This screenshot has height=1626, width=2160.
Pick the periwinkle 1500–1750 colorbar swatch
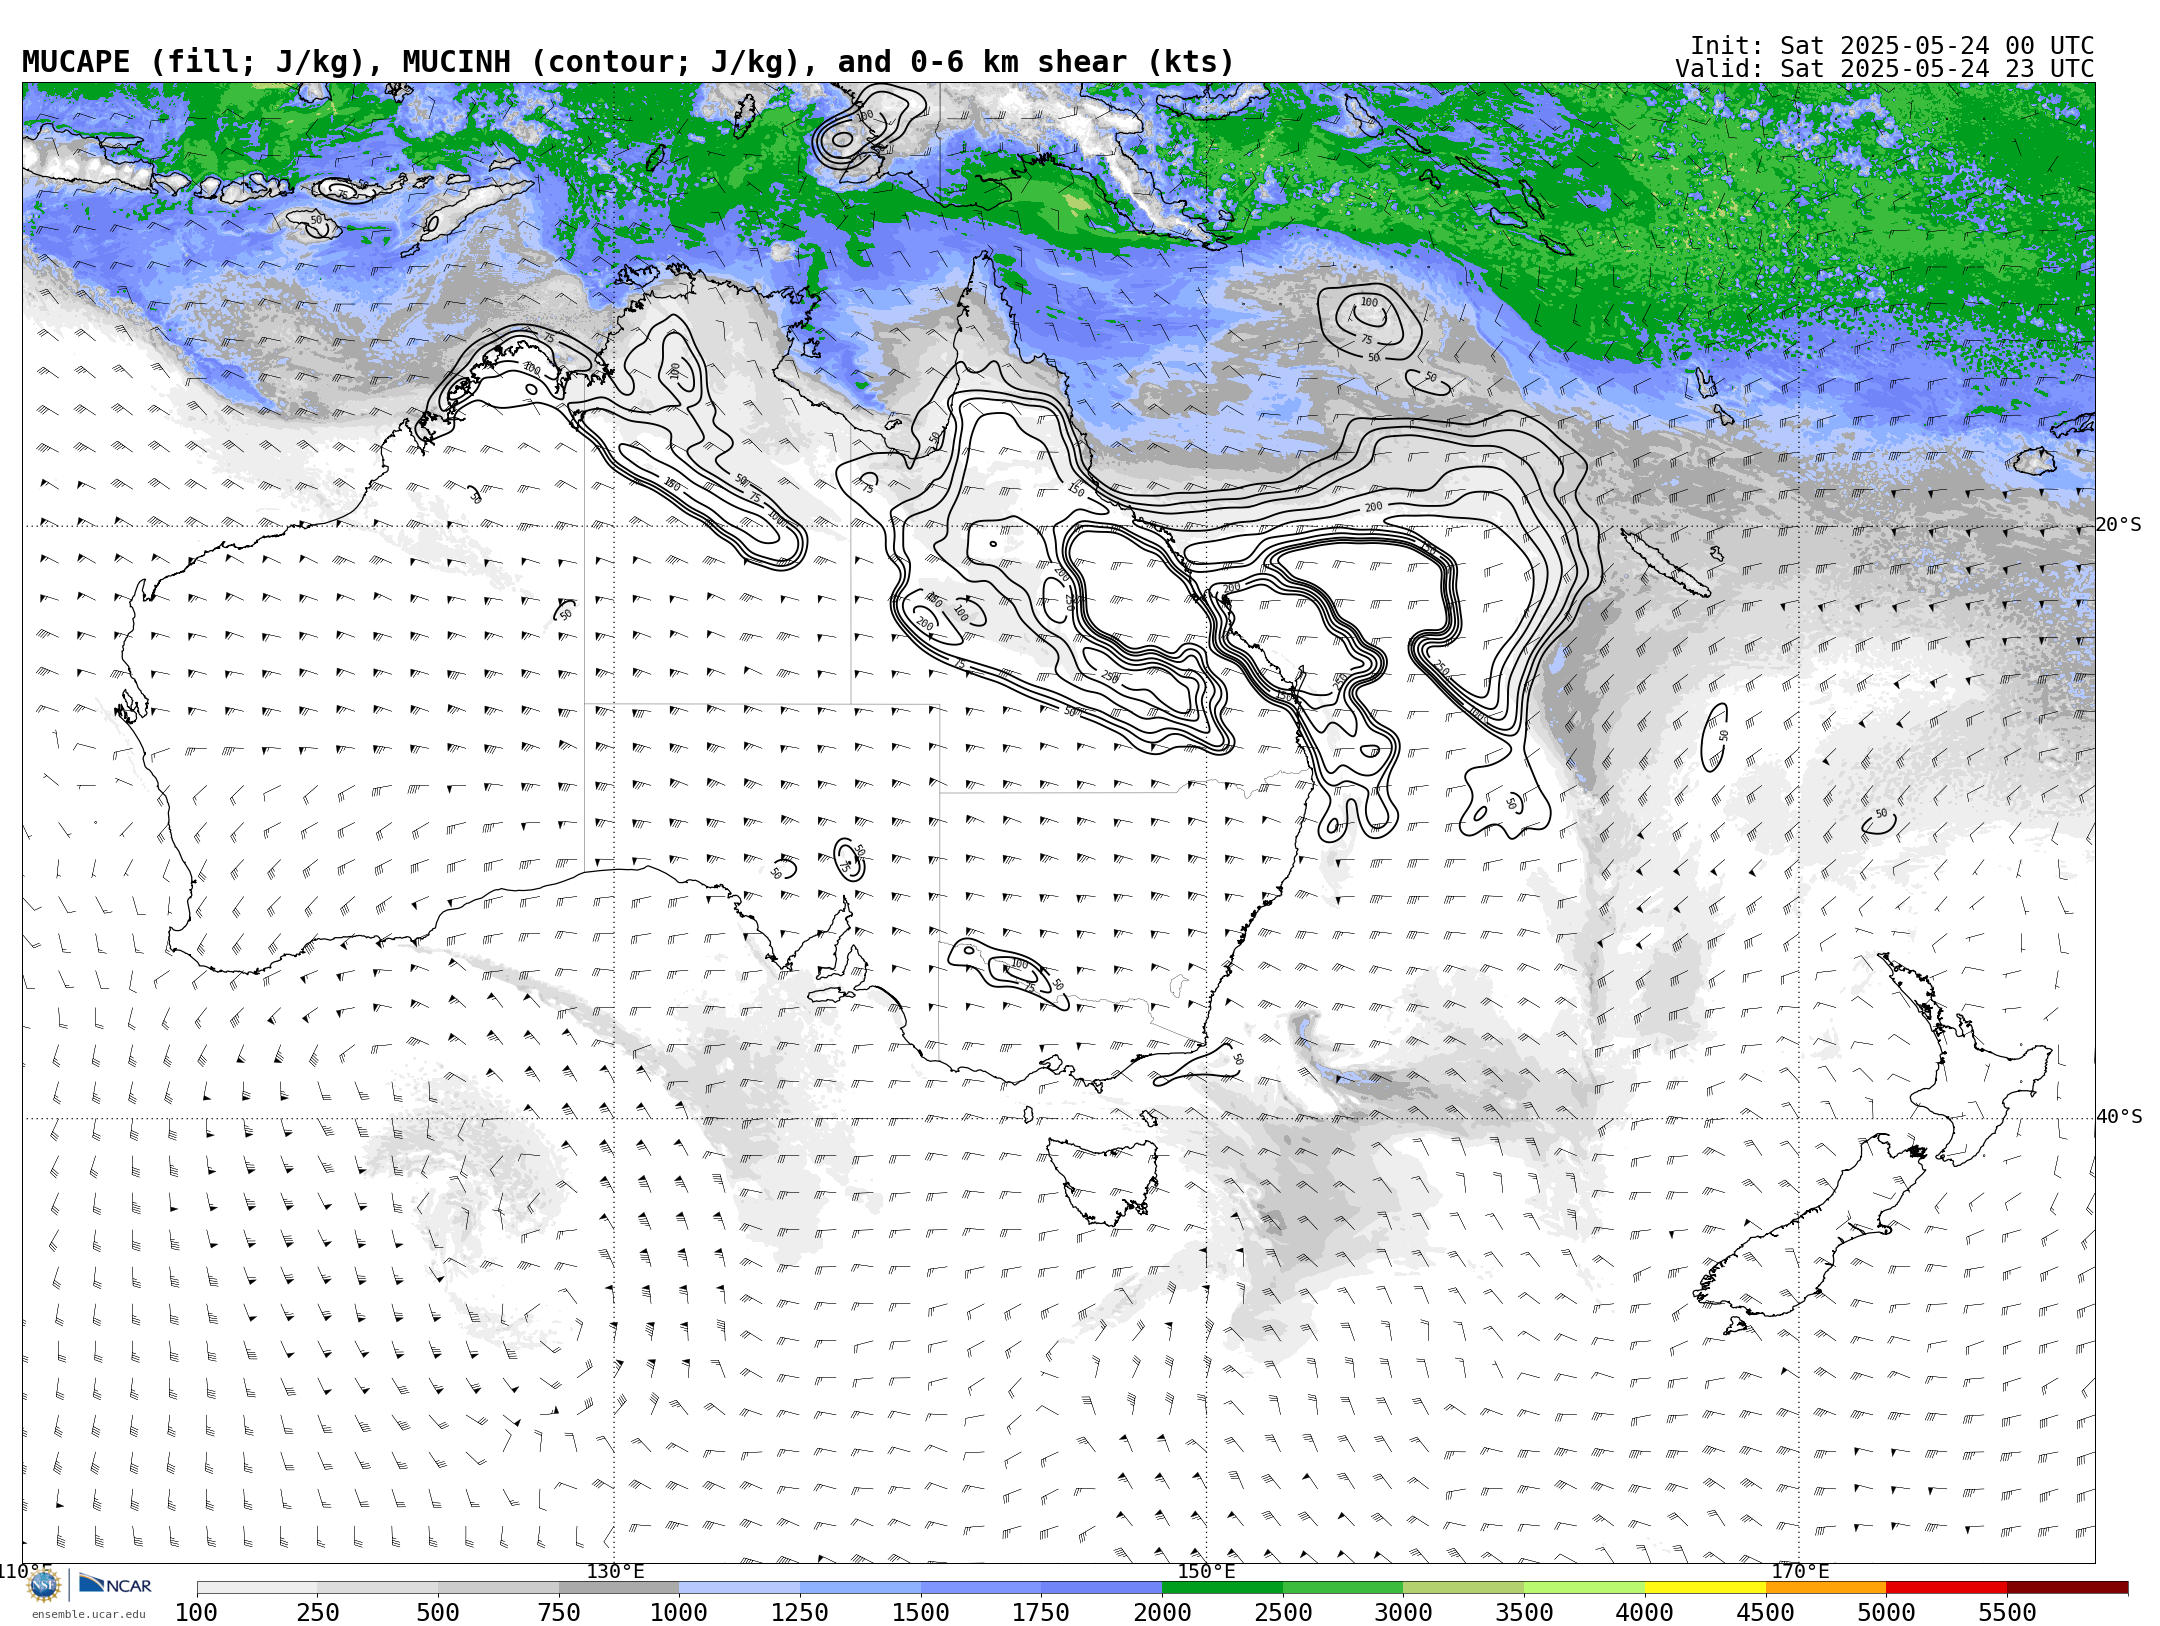click(981, 1588)
